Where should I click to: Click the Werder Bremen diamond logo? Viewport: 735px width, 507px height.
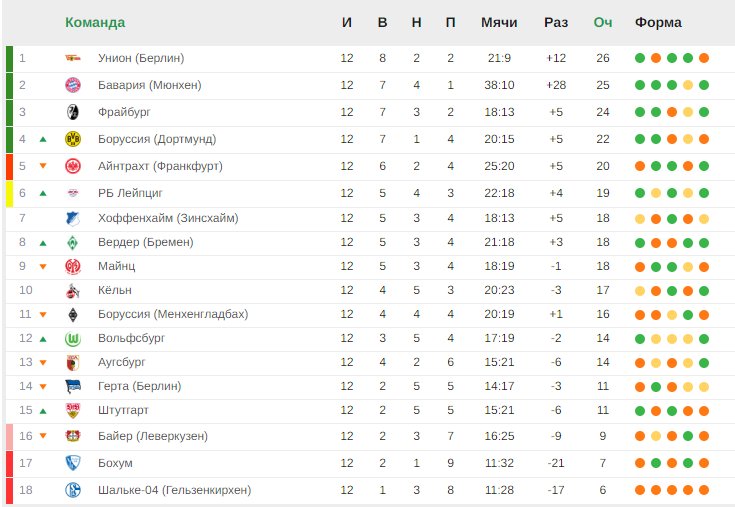pos(73,243)
